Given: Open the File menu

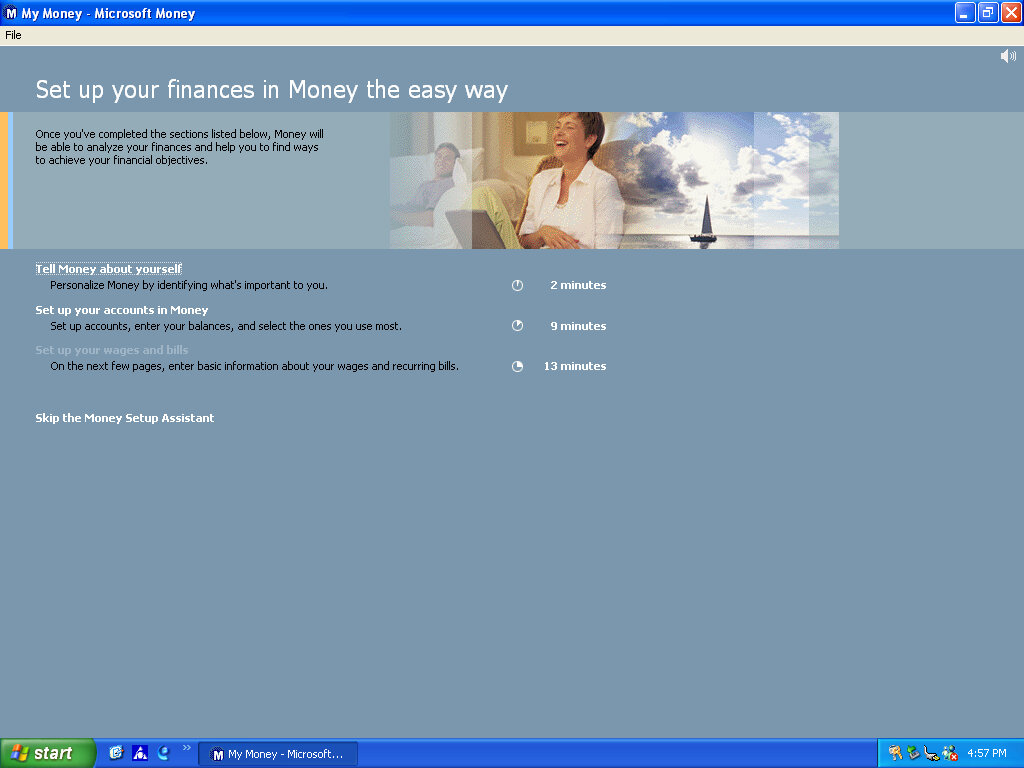Looking at the screenshot, I should point(13,35).
